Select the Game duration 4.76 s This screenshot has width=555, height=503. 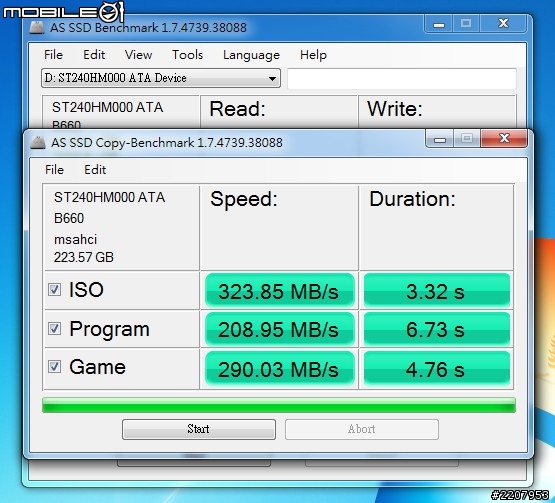437,368
